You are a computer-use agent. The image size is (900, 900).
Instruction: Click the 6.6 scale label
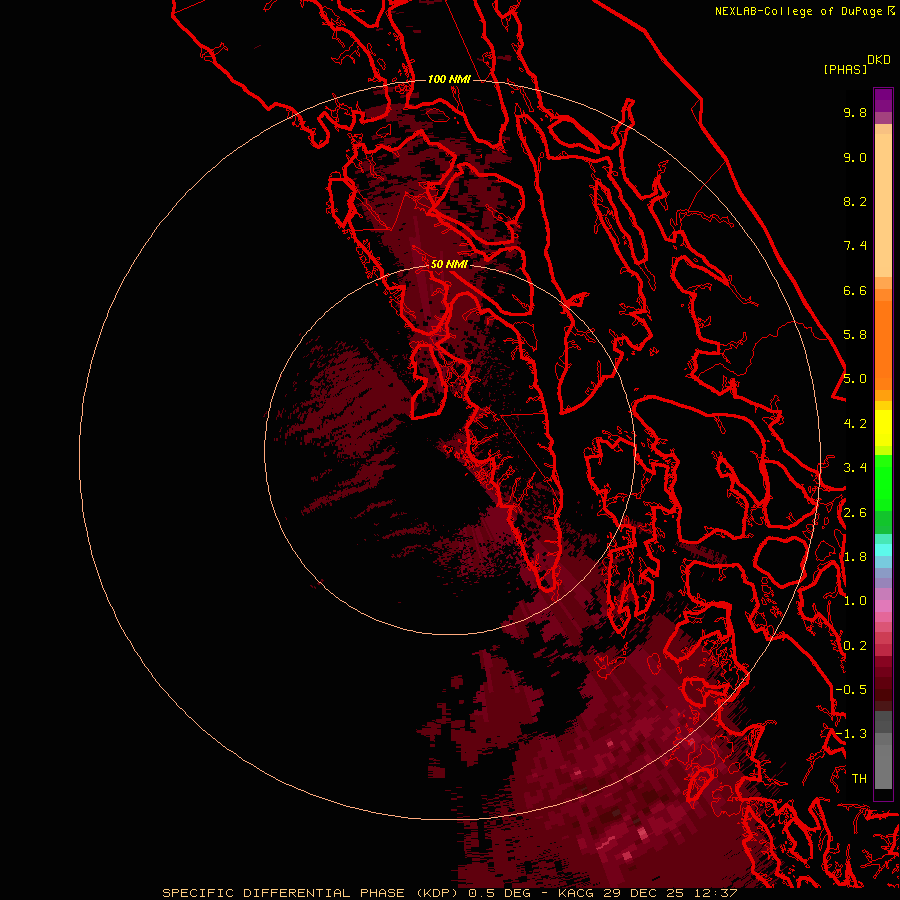pos(855,290)
